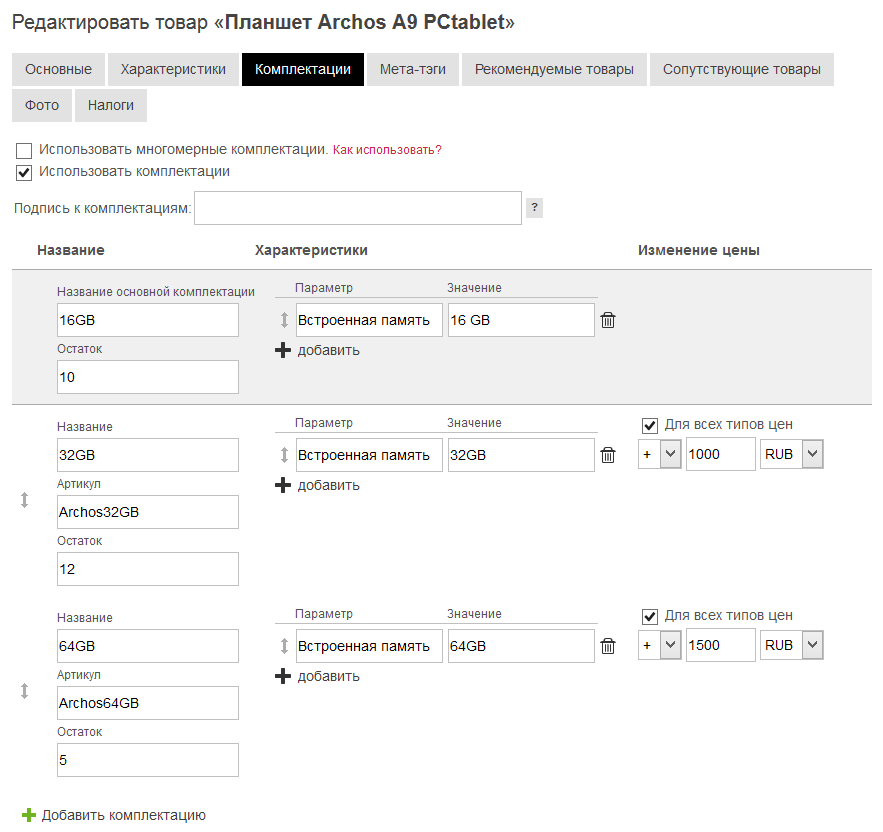Image resolution: width=883 pixels, height=832 pixels.
Task: Click trash icon for 32GB characteristic
Action: (x=608, y=456)
